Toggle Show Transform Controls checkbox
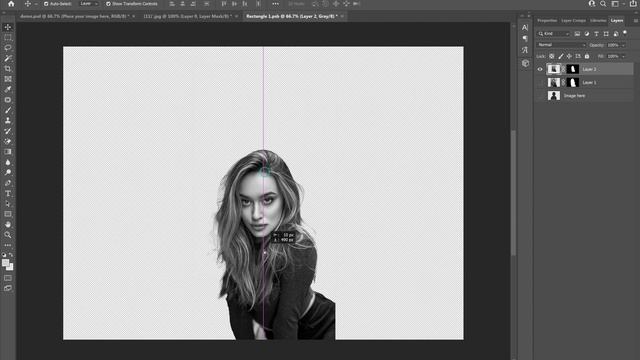Viewport: 640px width, 360px height. [x=108, y=4]
